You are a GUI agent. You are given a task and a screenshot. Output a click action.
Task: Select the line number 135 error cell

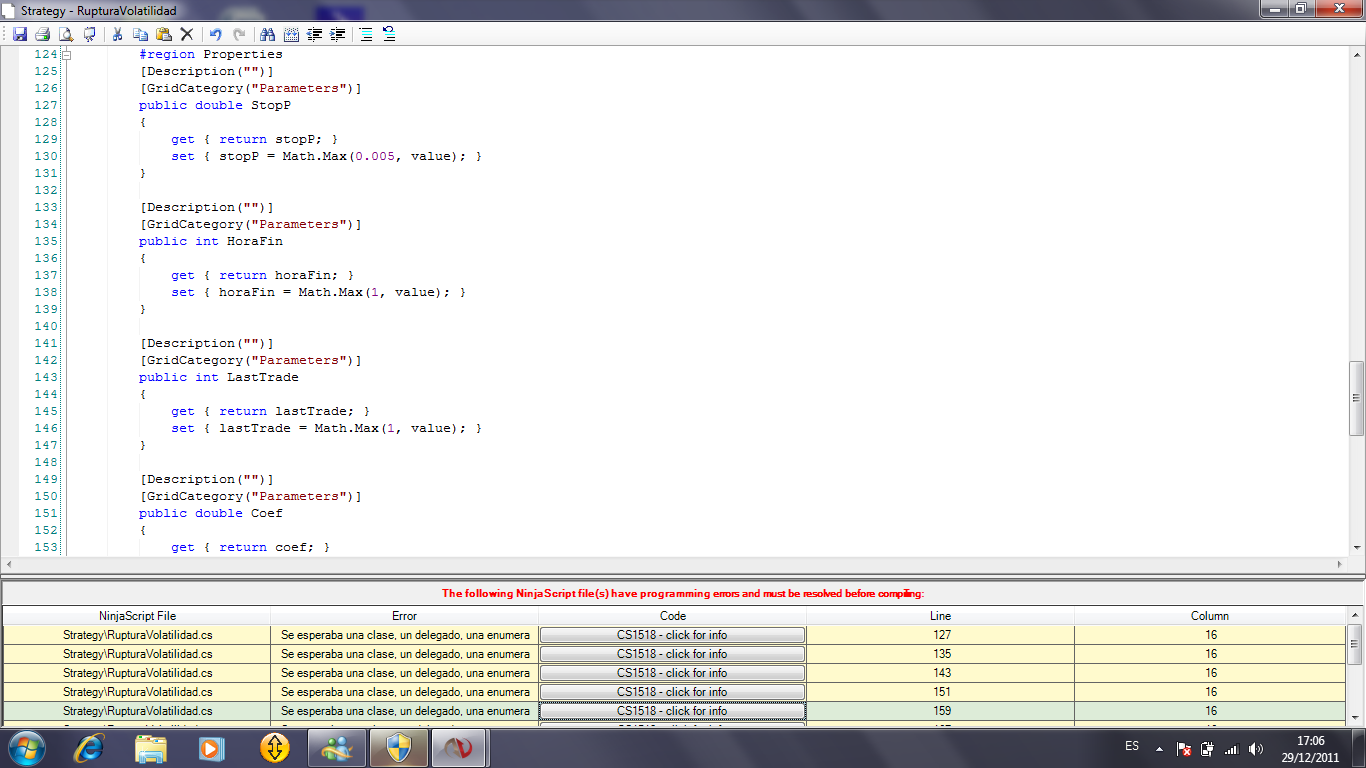click(941, 654)
